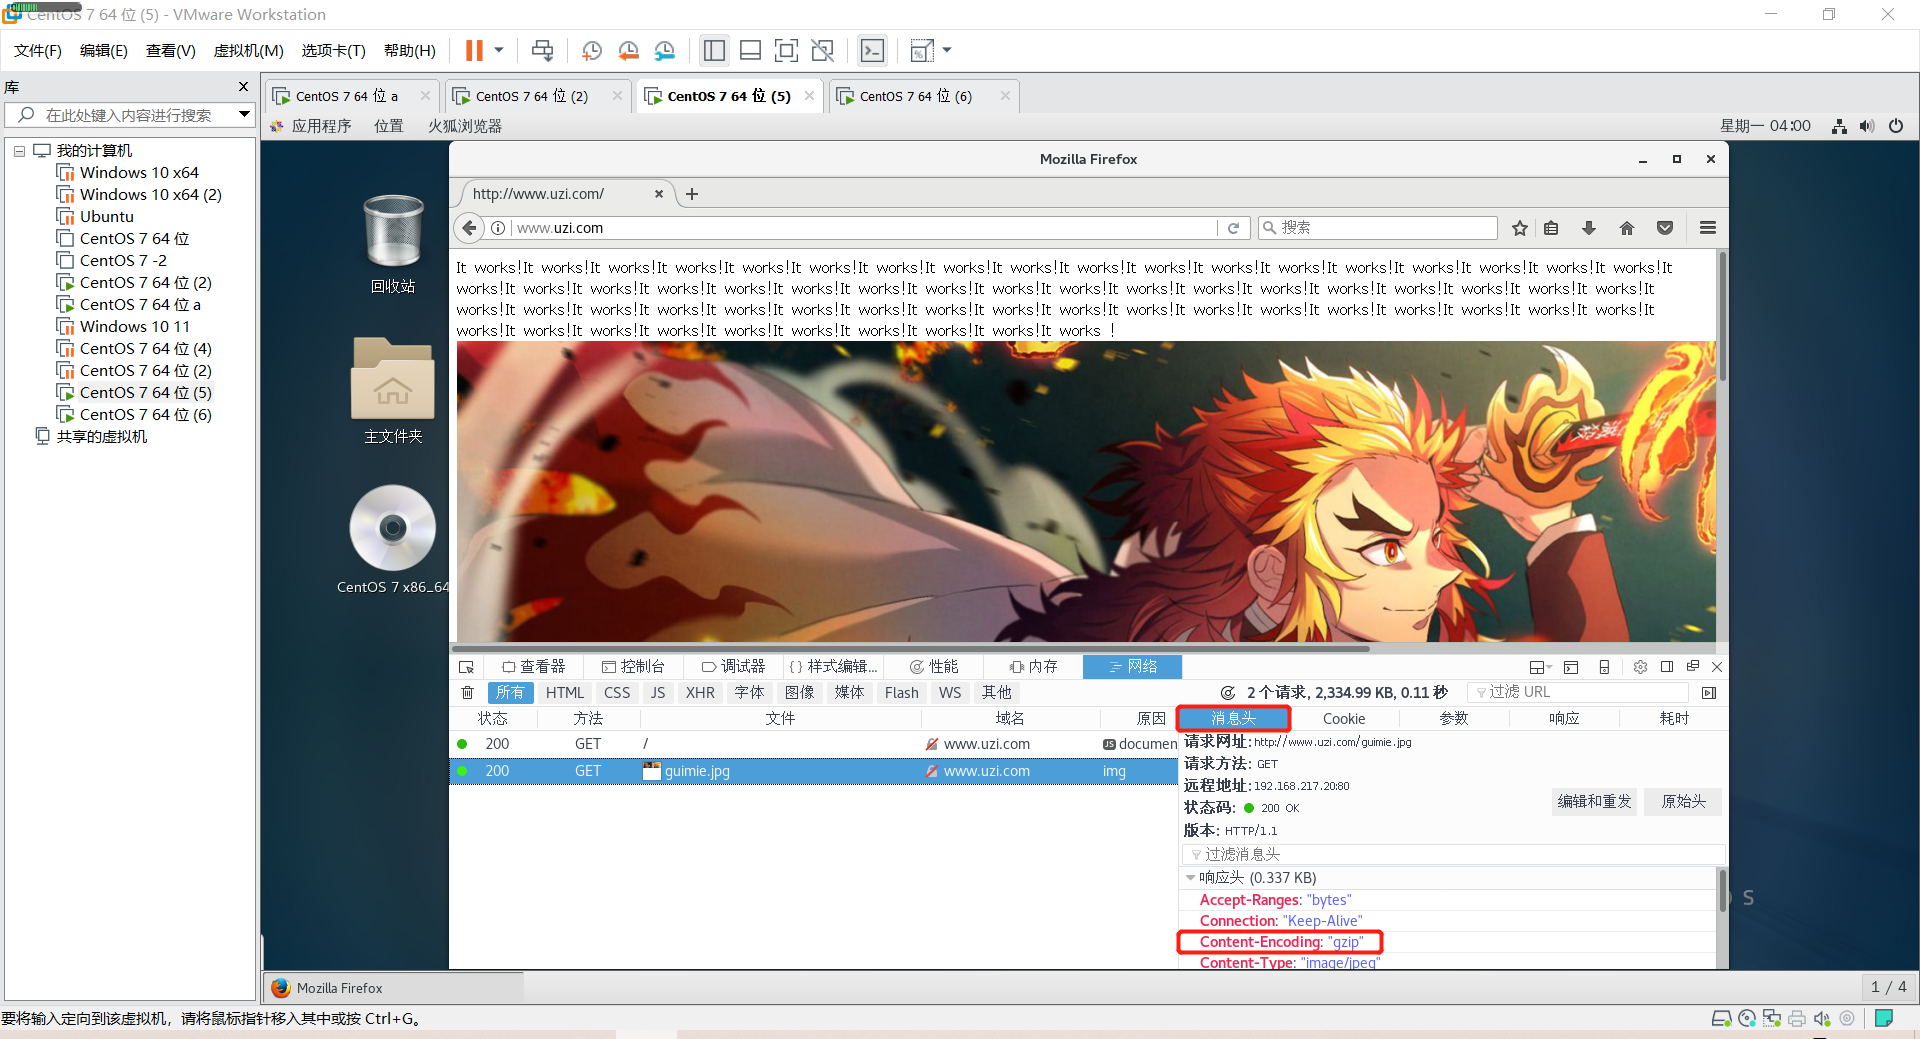Open the 虚拟机(M) menu
This screenshot has width=1920, height=1039.
click(x=249, y=50)
